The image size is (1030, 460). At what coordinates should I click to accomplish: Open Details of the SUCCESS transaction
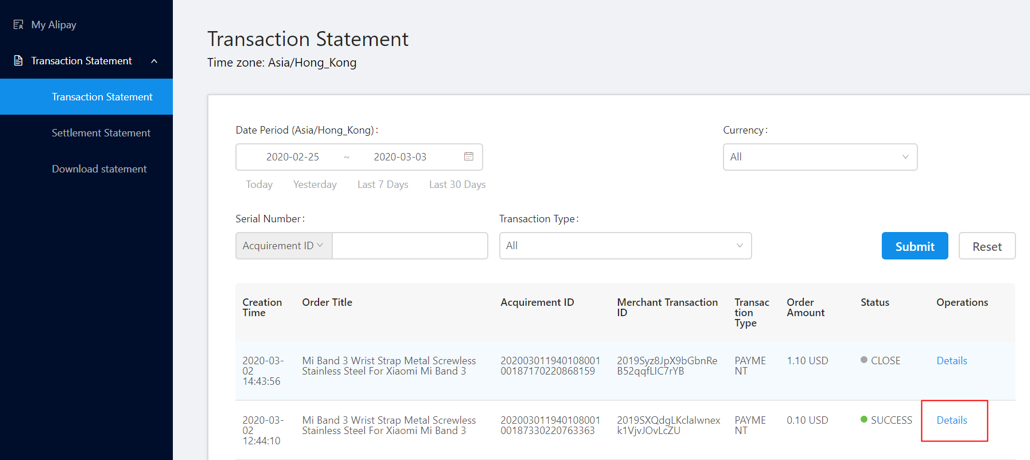coord(951,420)
